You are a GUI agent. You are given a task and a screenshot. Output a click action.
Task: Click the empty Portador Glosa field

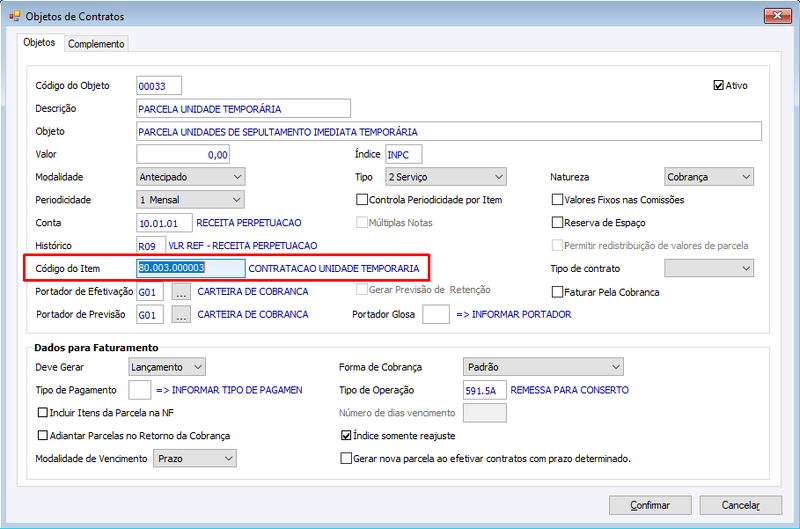[436, 314]
